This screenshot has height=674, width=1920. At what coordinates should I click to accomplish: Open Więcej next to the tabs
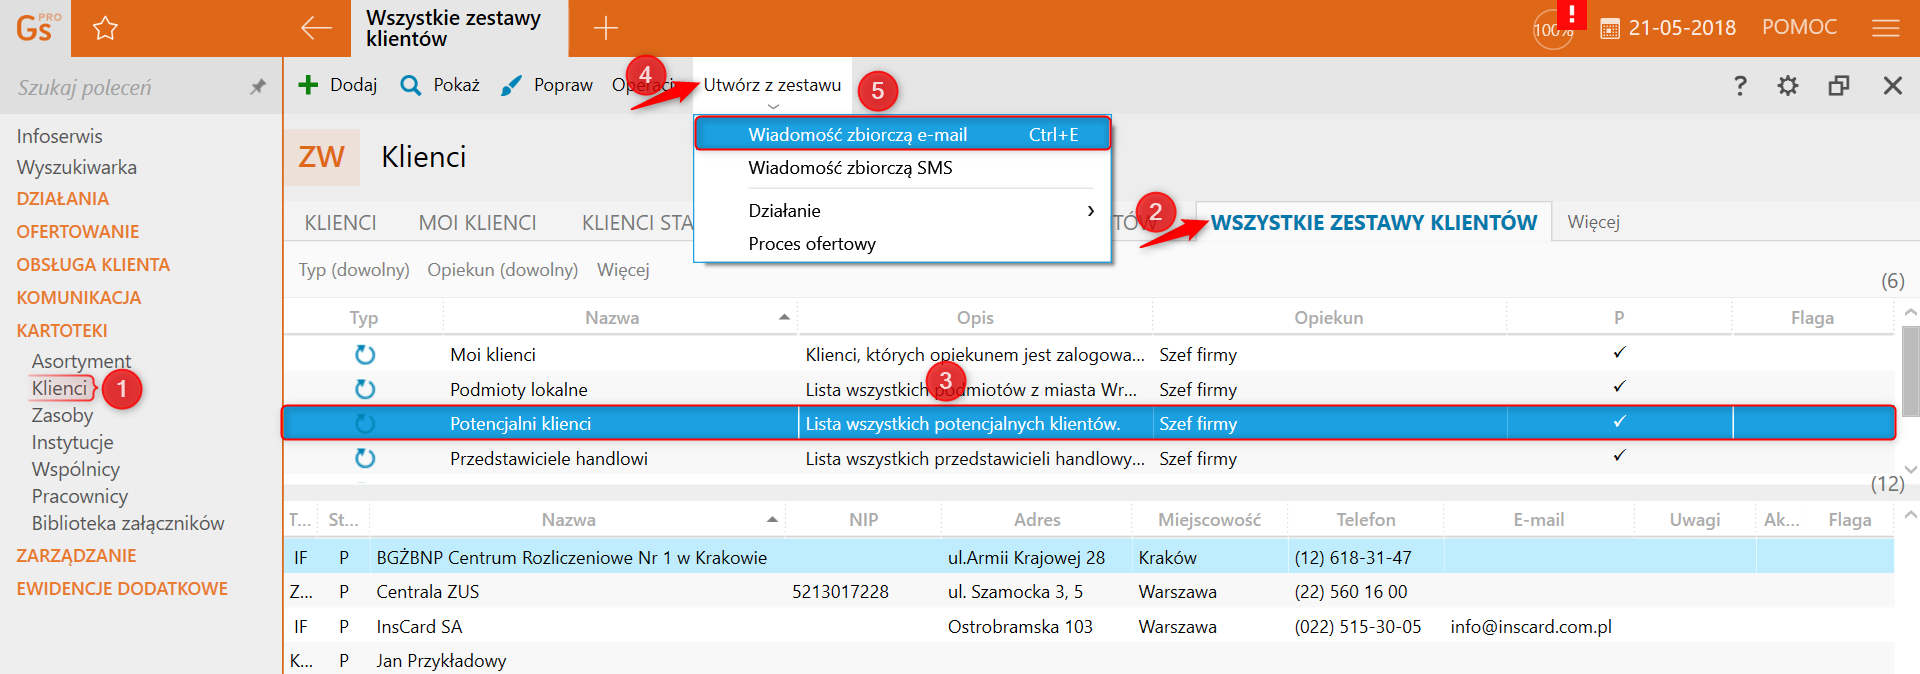(1593, 222)
